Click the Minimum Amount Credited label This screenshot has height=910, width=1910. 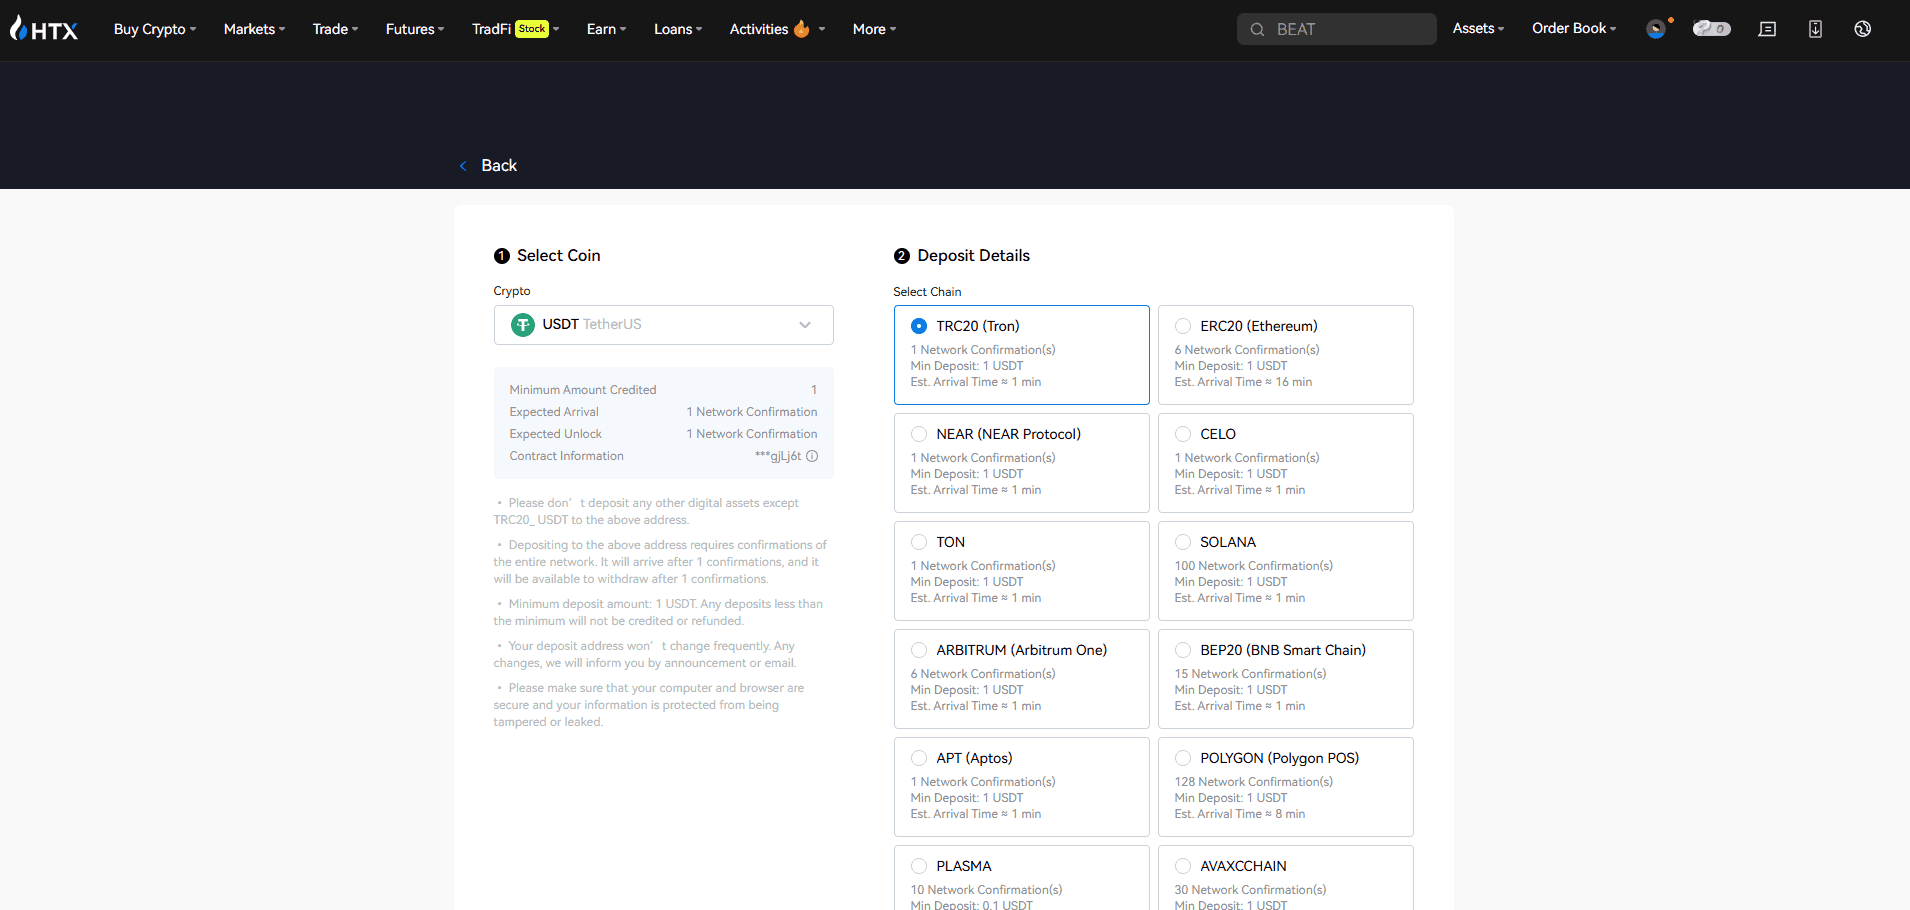583,390
